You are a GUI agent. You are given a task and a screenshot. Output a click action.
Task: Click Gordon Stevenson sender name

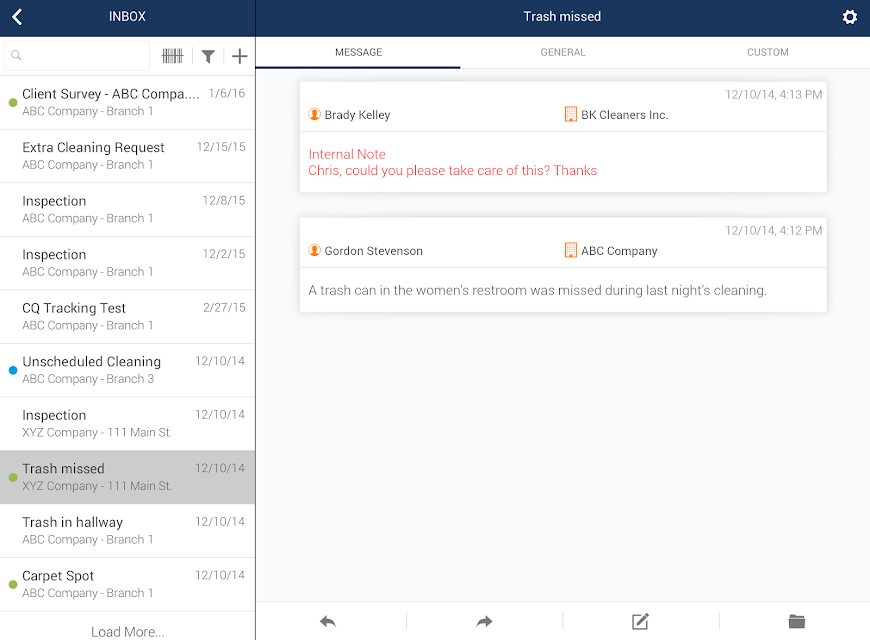[373, 251]
